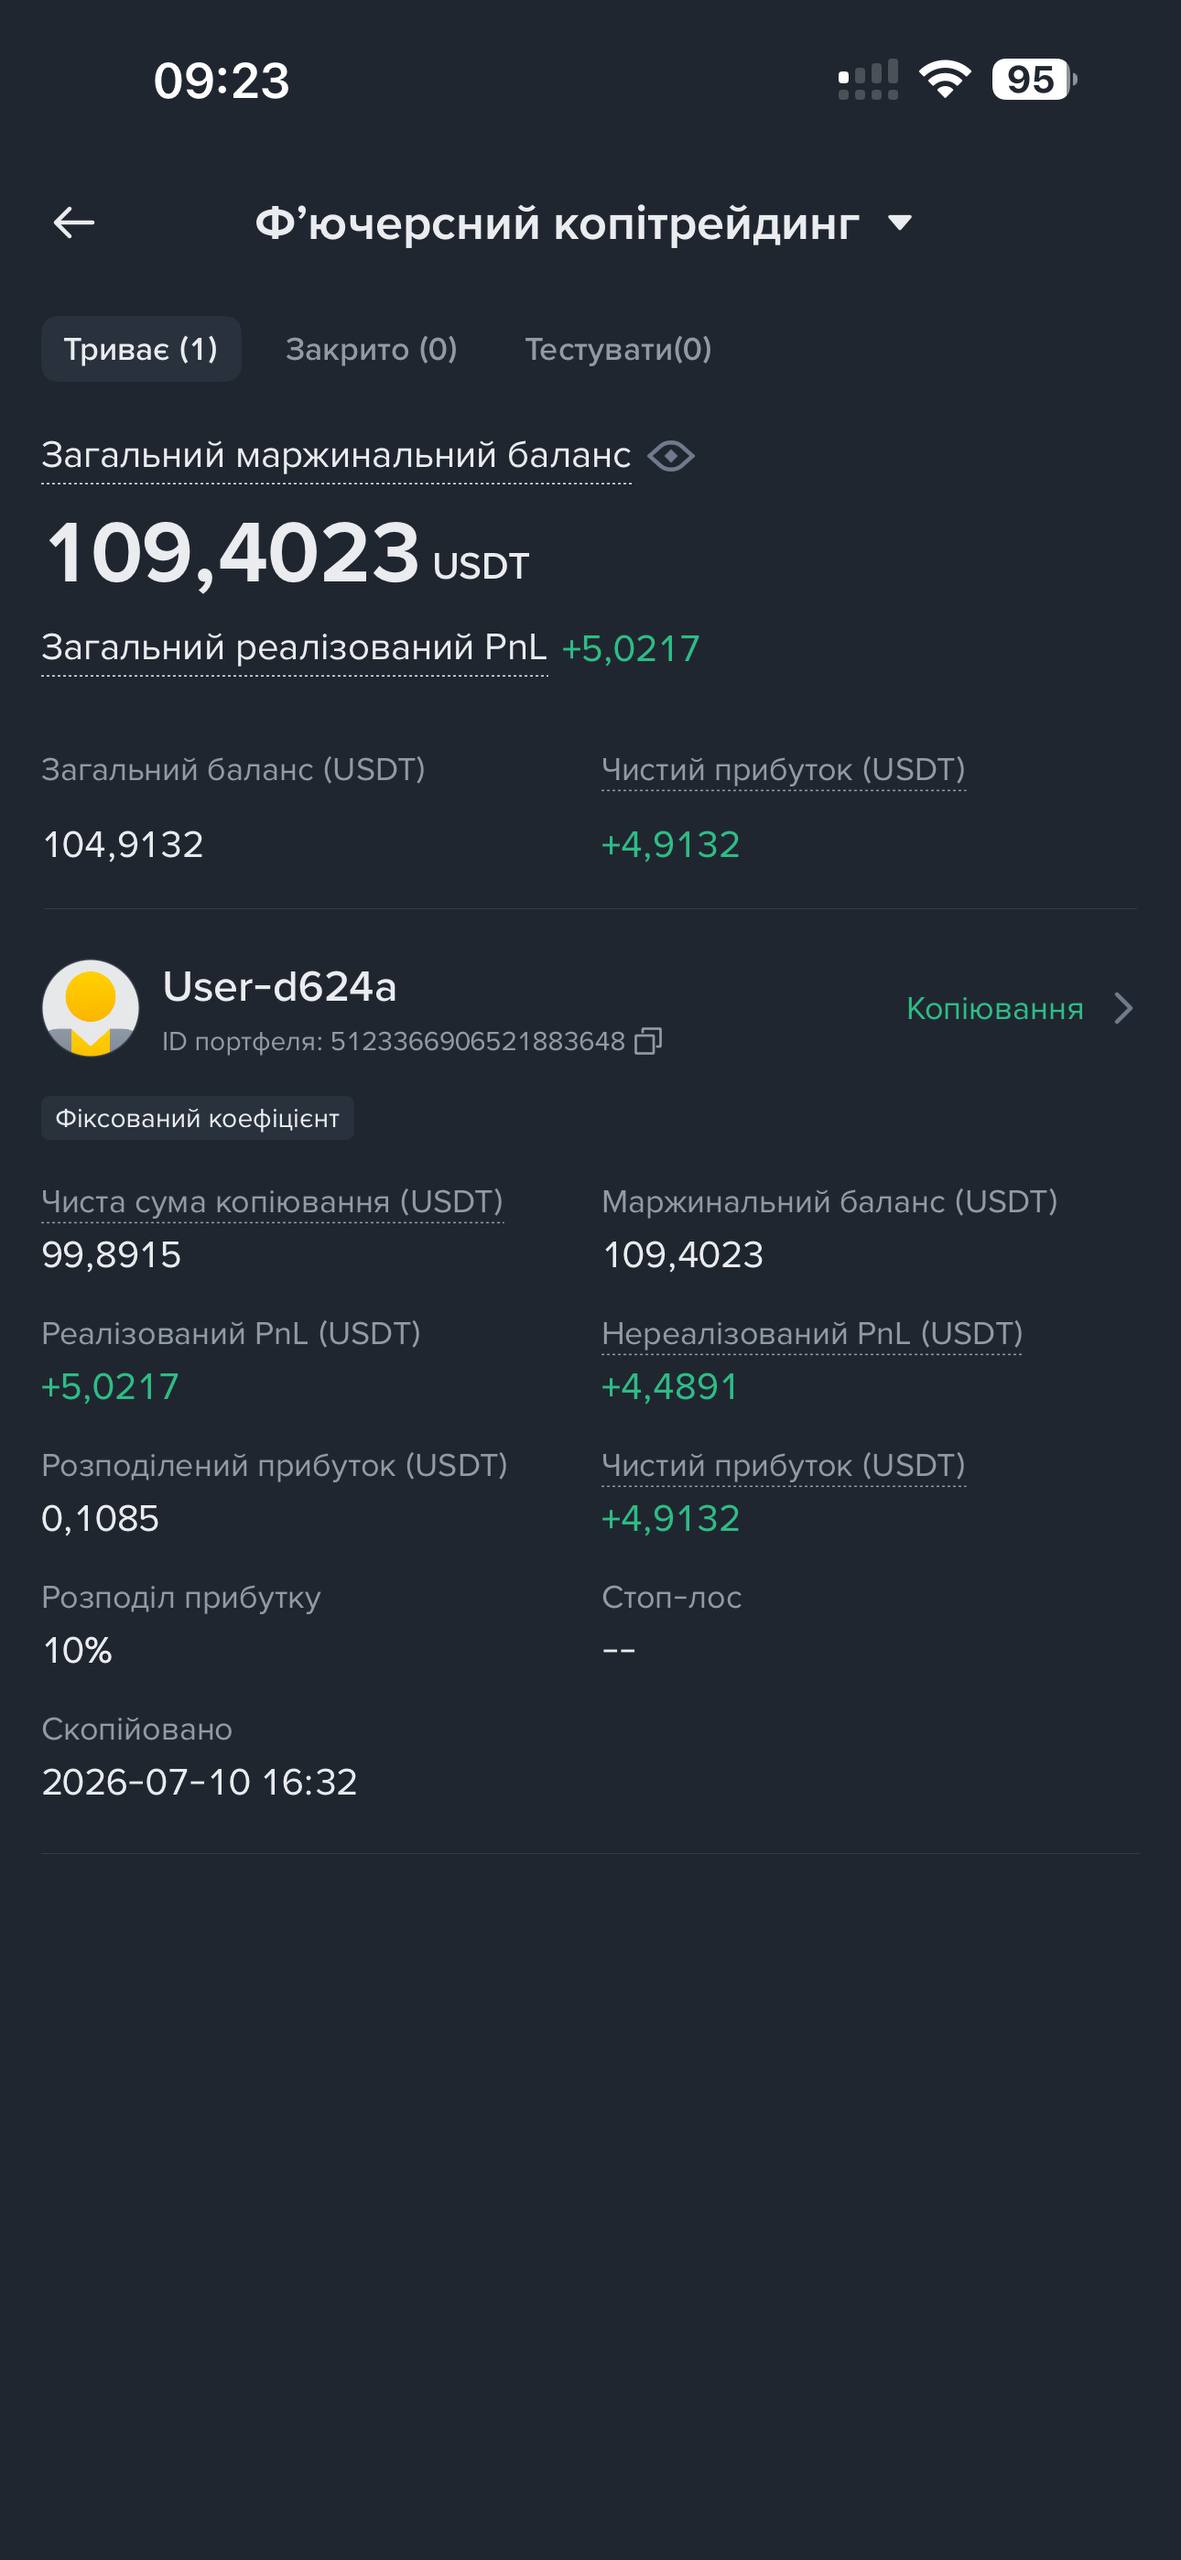Select the Триває (1) tab
Image resolution: width=1181 pixels, height=2560 pixels.
[141, 349]
